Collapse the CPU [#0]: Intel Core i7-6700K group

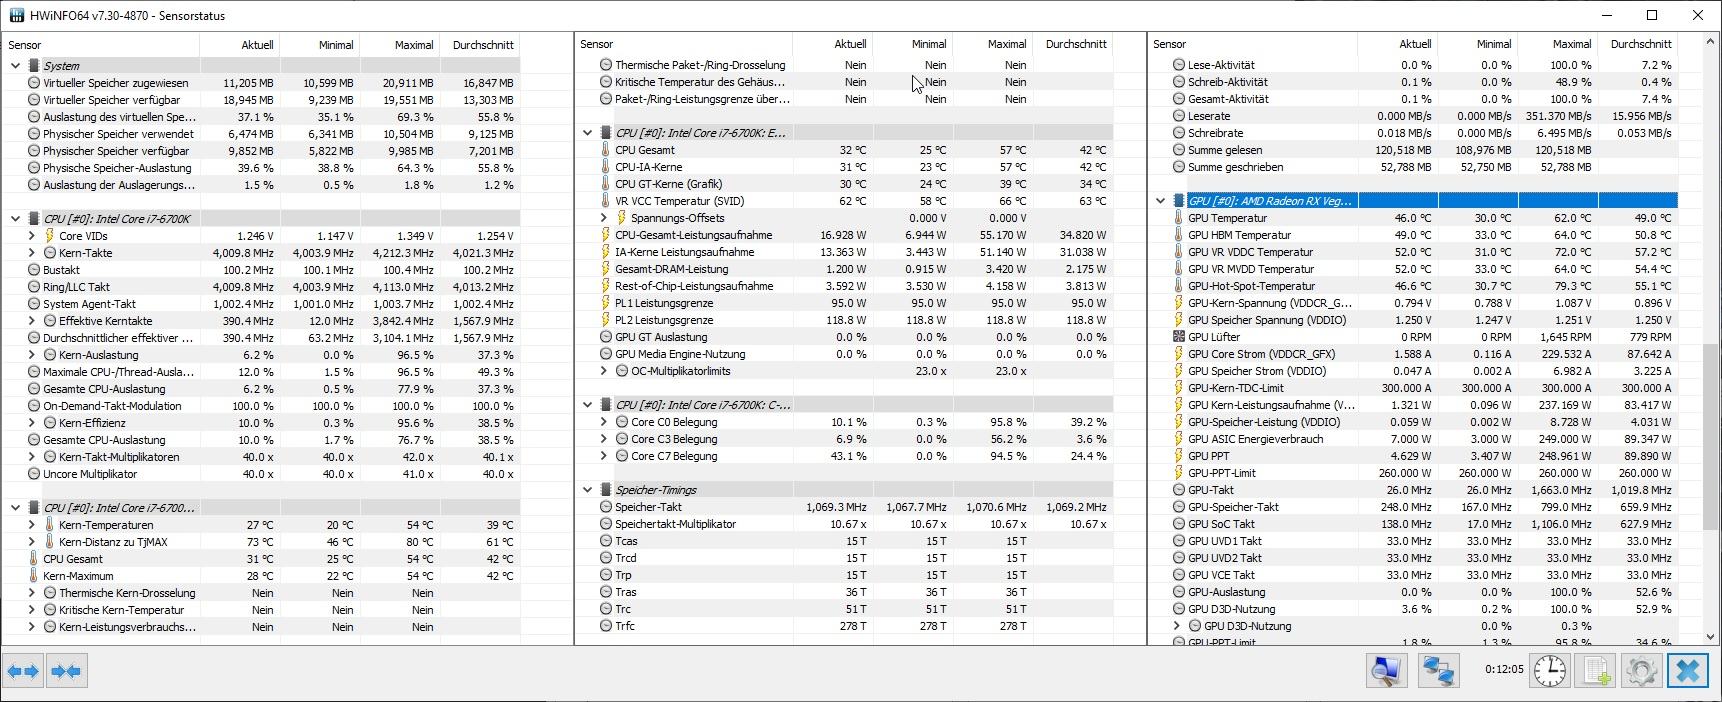tap(15, 219)
